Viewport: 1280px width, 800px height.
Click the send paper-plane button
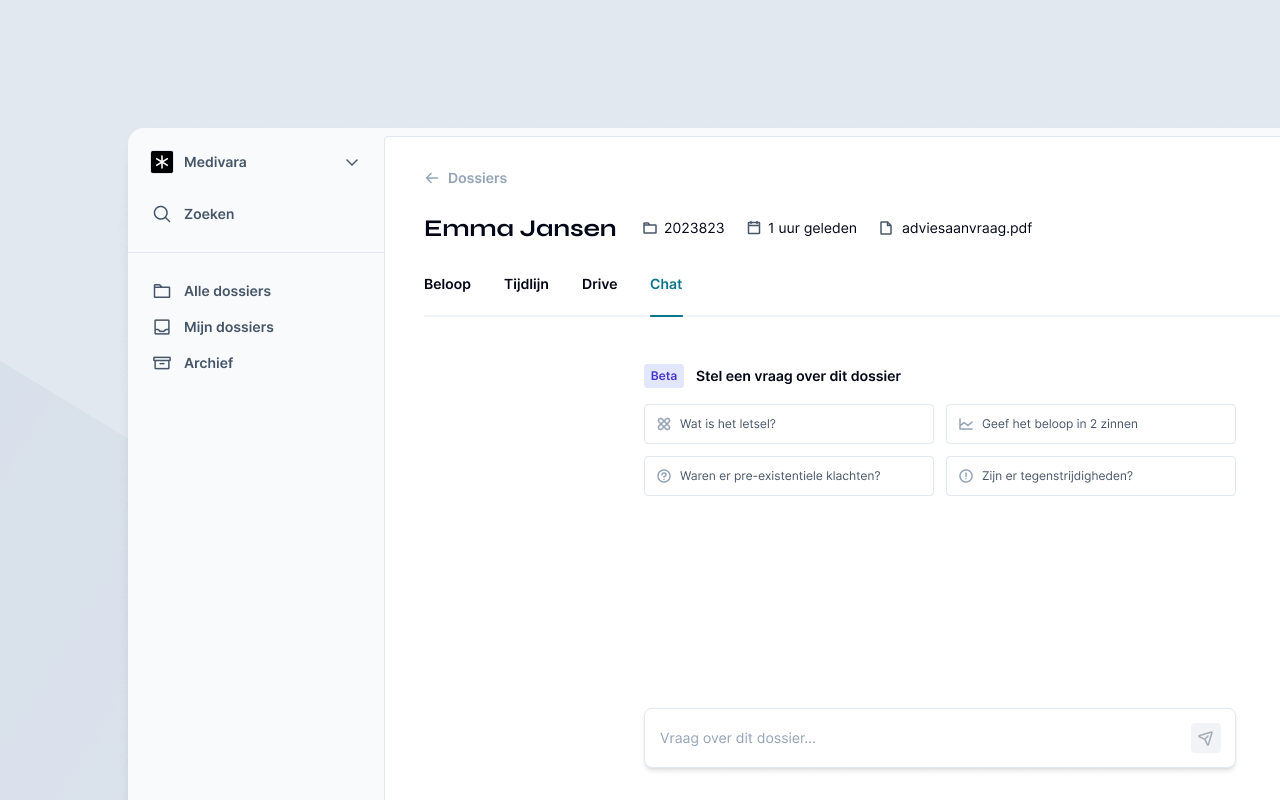[x=1206, y=738]
